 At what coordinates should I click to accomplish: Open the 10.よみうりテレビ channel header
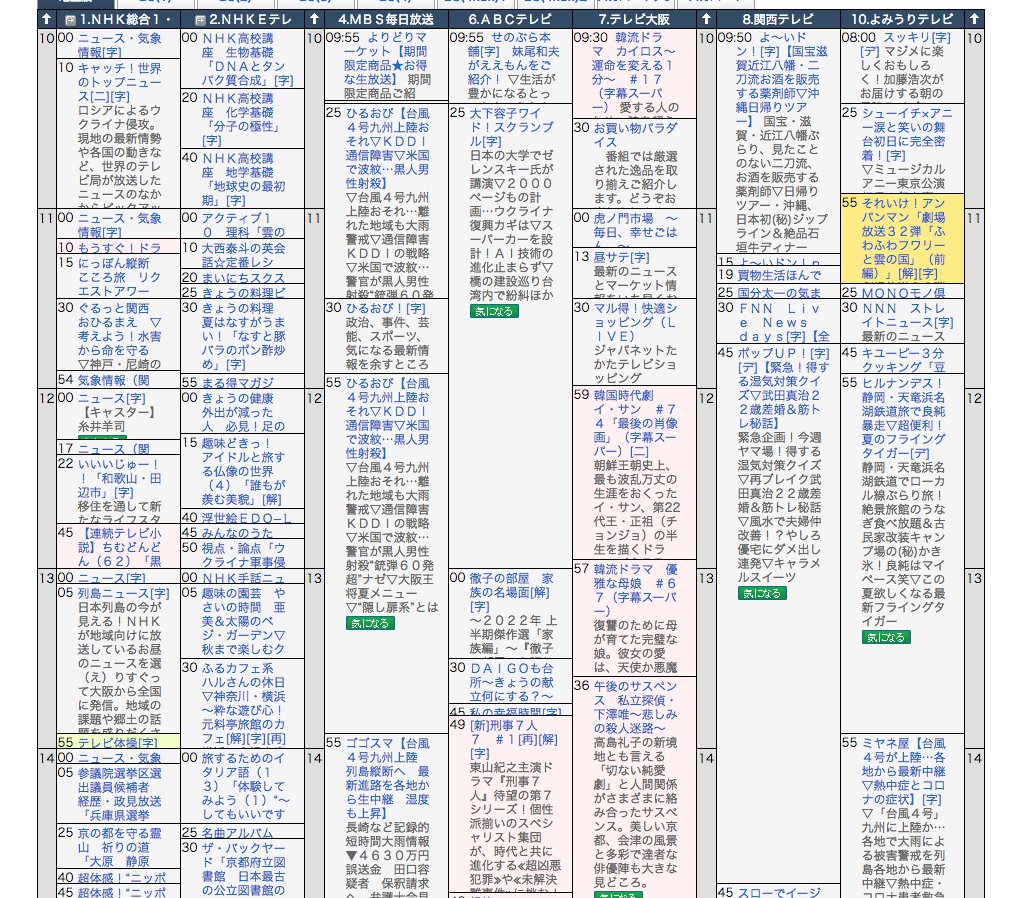902,19
